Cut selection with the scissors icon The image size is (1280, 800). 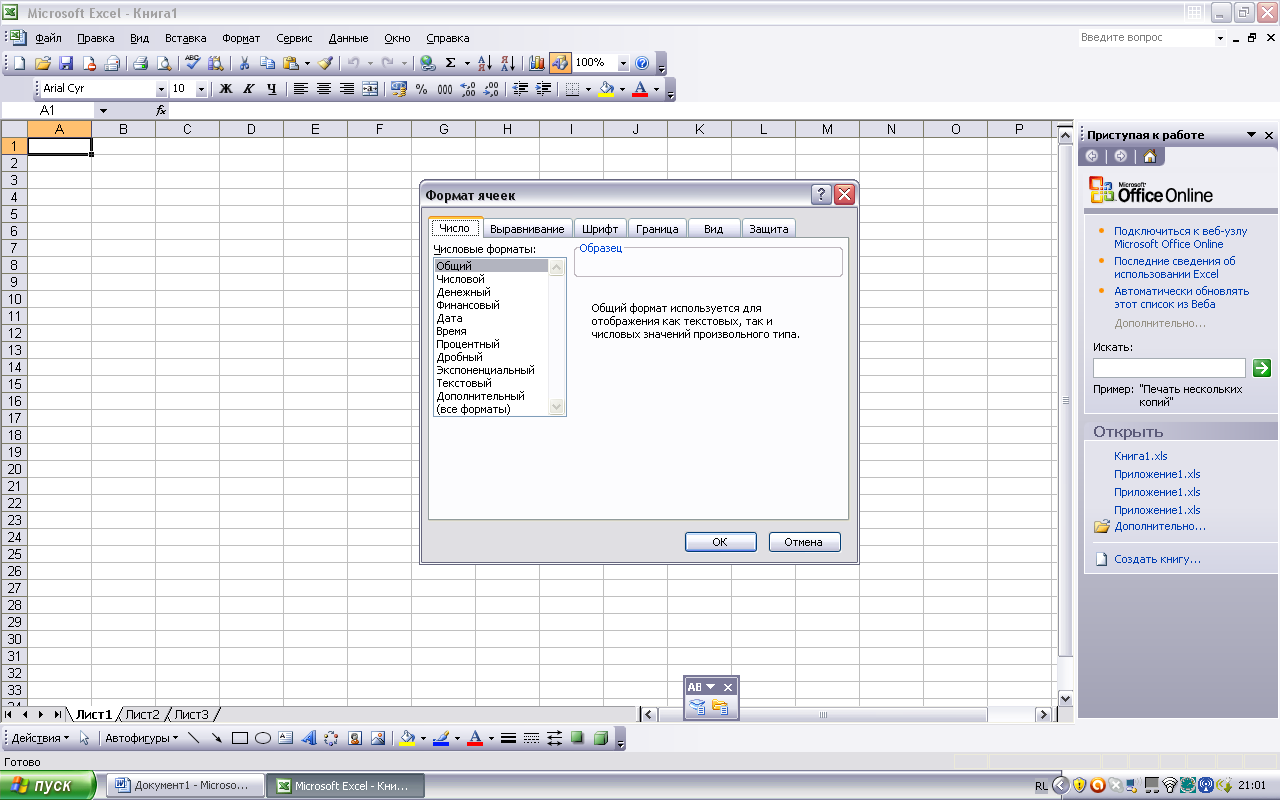(x=244, y=63)
